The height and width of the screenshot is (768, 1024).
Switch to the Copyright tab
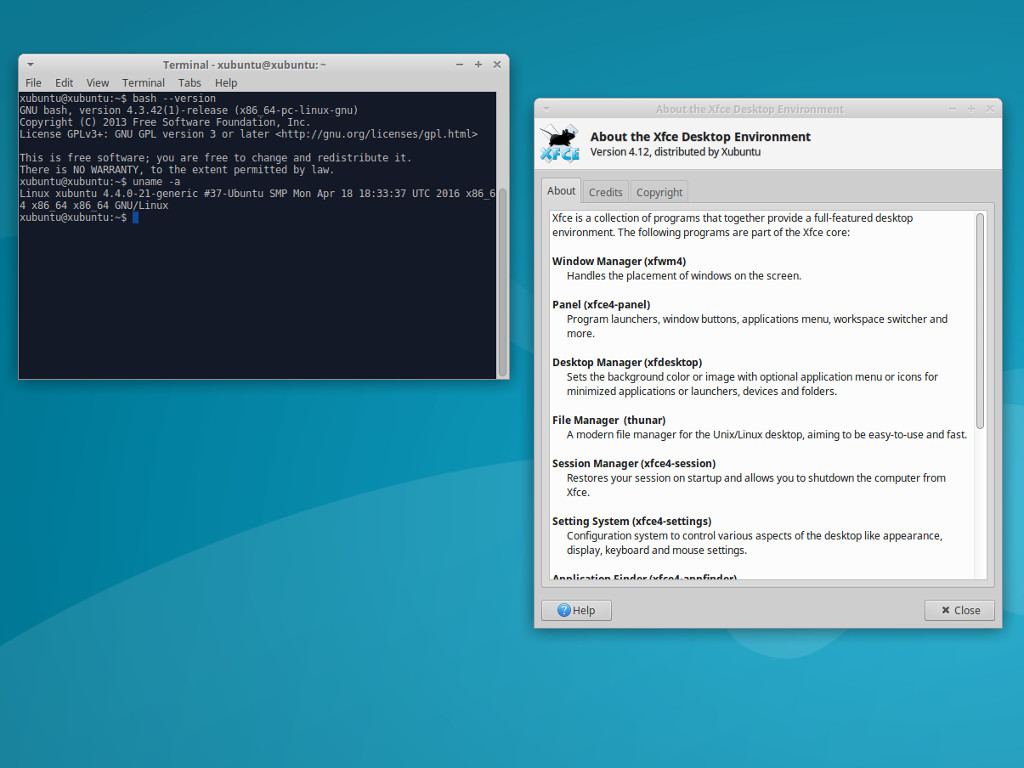pos(659,192)
